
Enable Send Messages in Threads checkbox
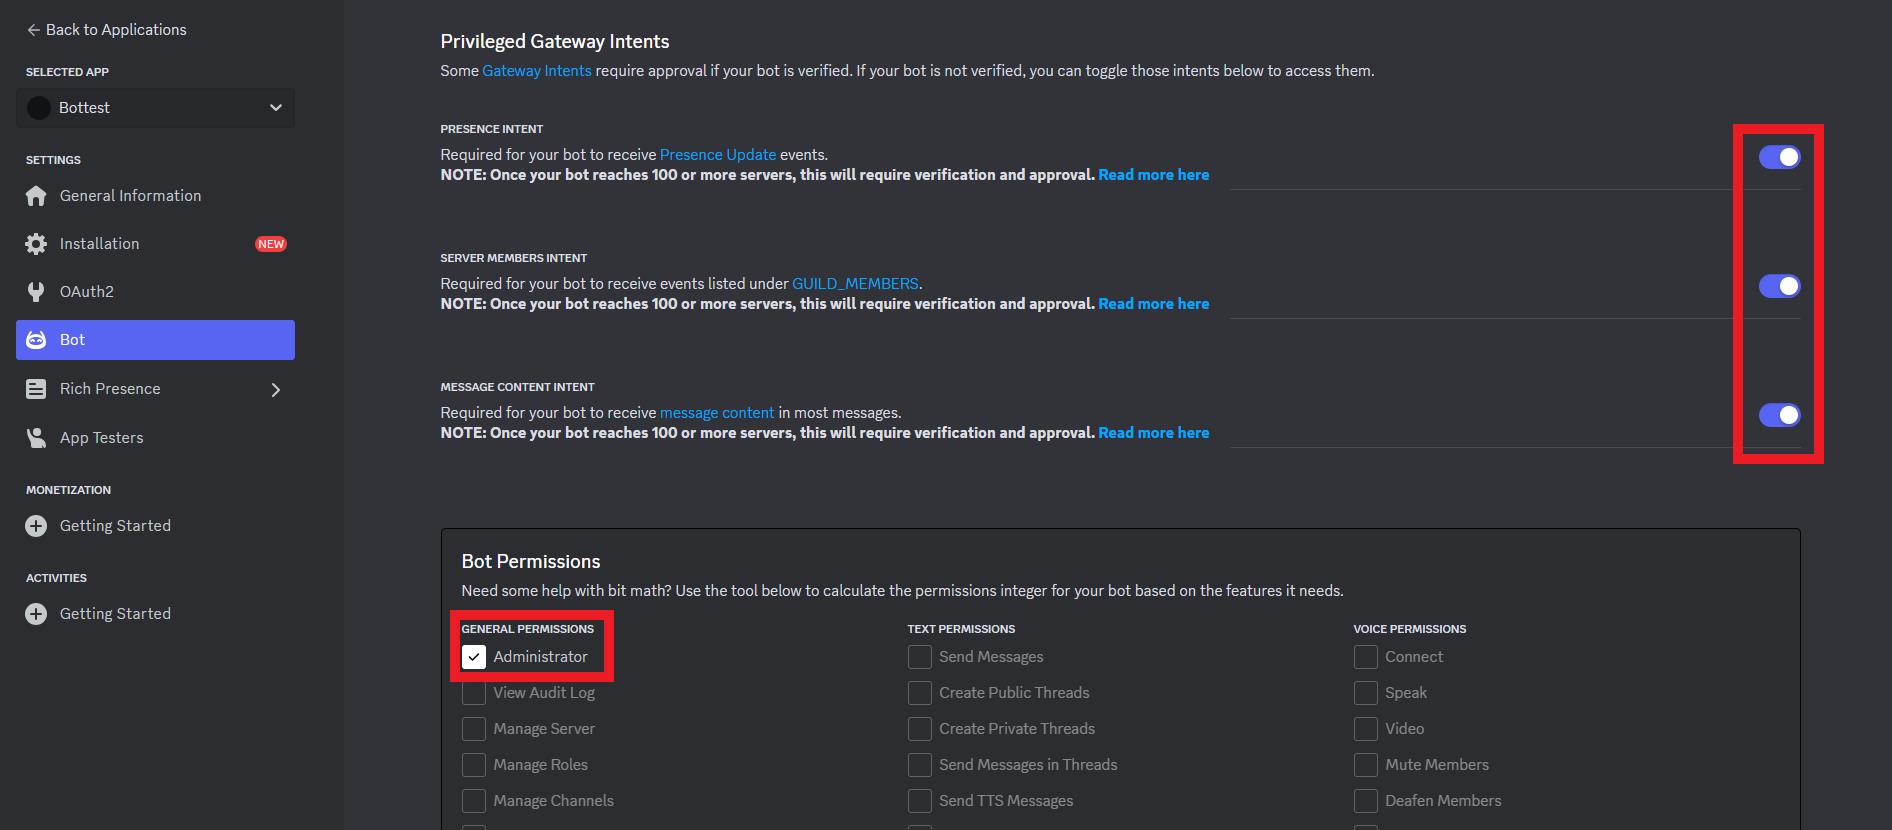(x=920, y=765)
